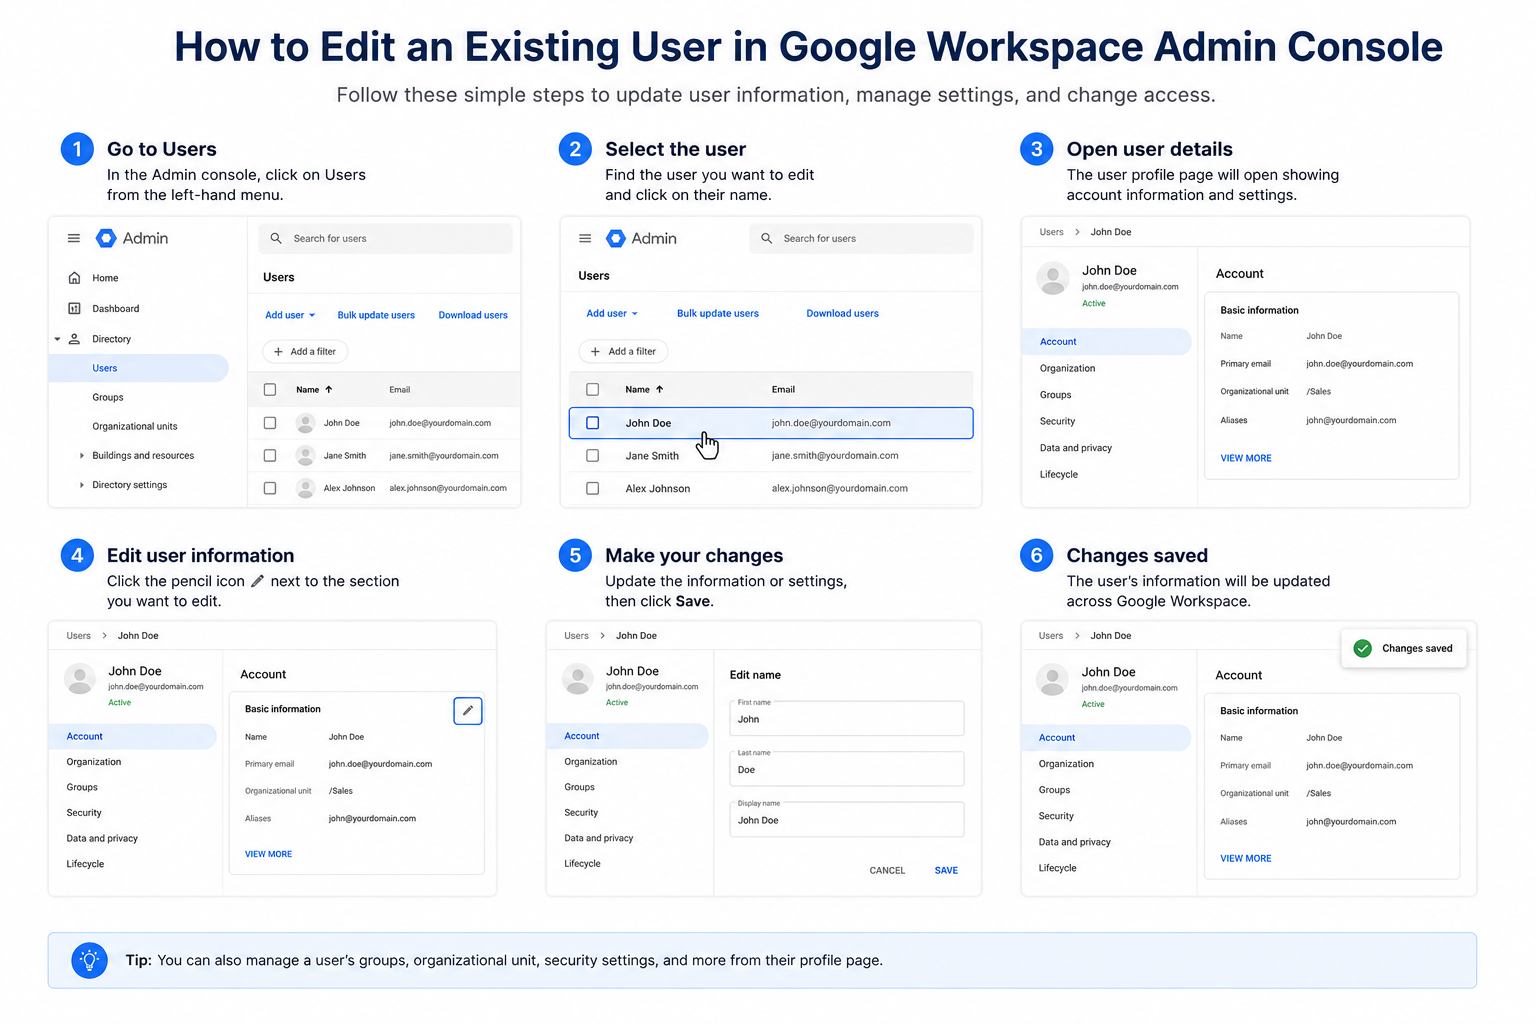Click the Home house icon in the sidebar
The image size is (1536, 1024).
click(x=74, y=278)
